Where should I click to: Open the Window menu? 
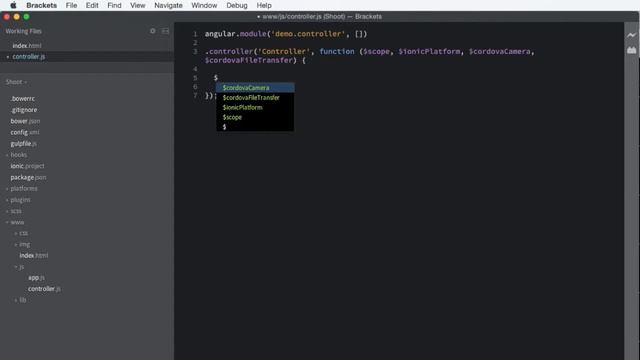[x=204, y=5]
